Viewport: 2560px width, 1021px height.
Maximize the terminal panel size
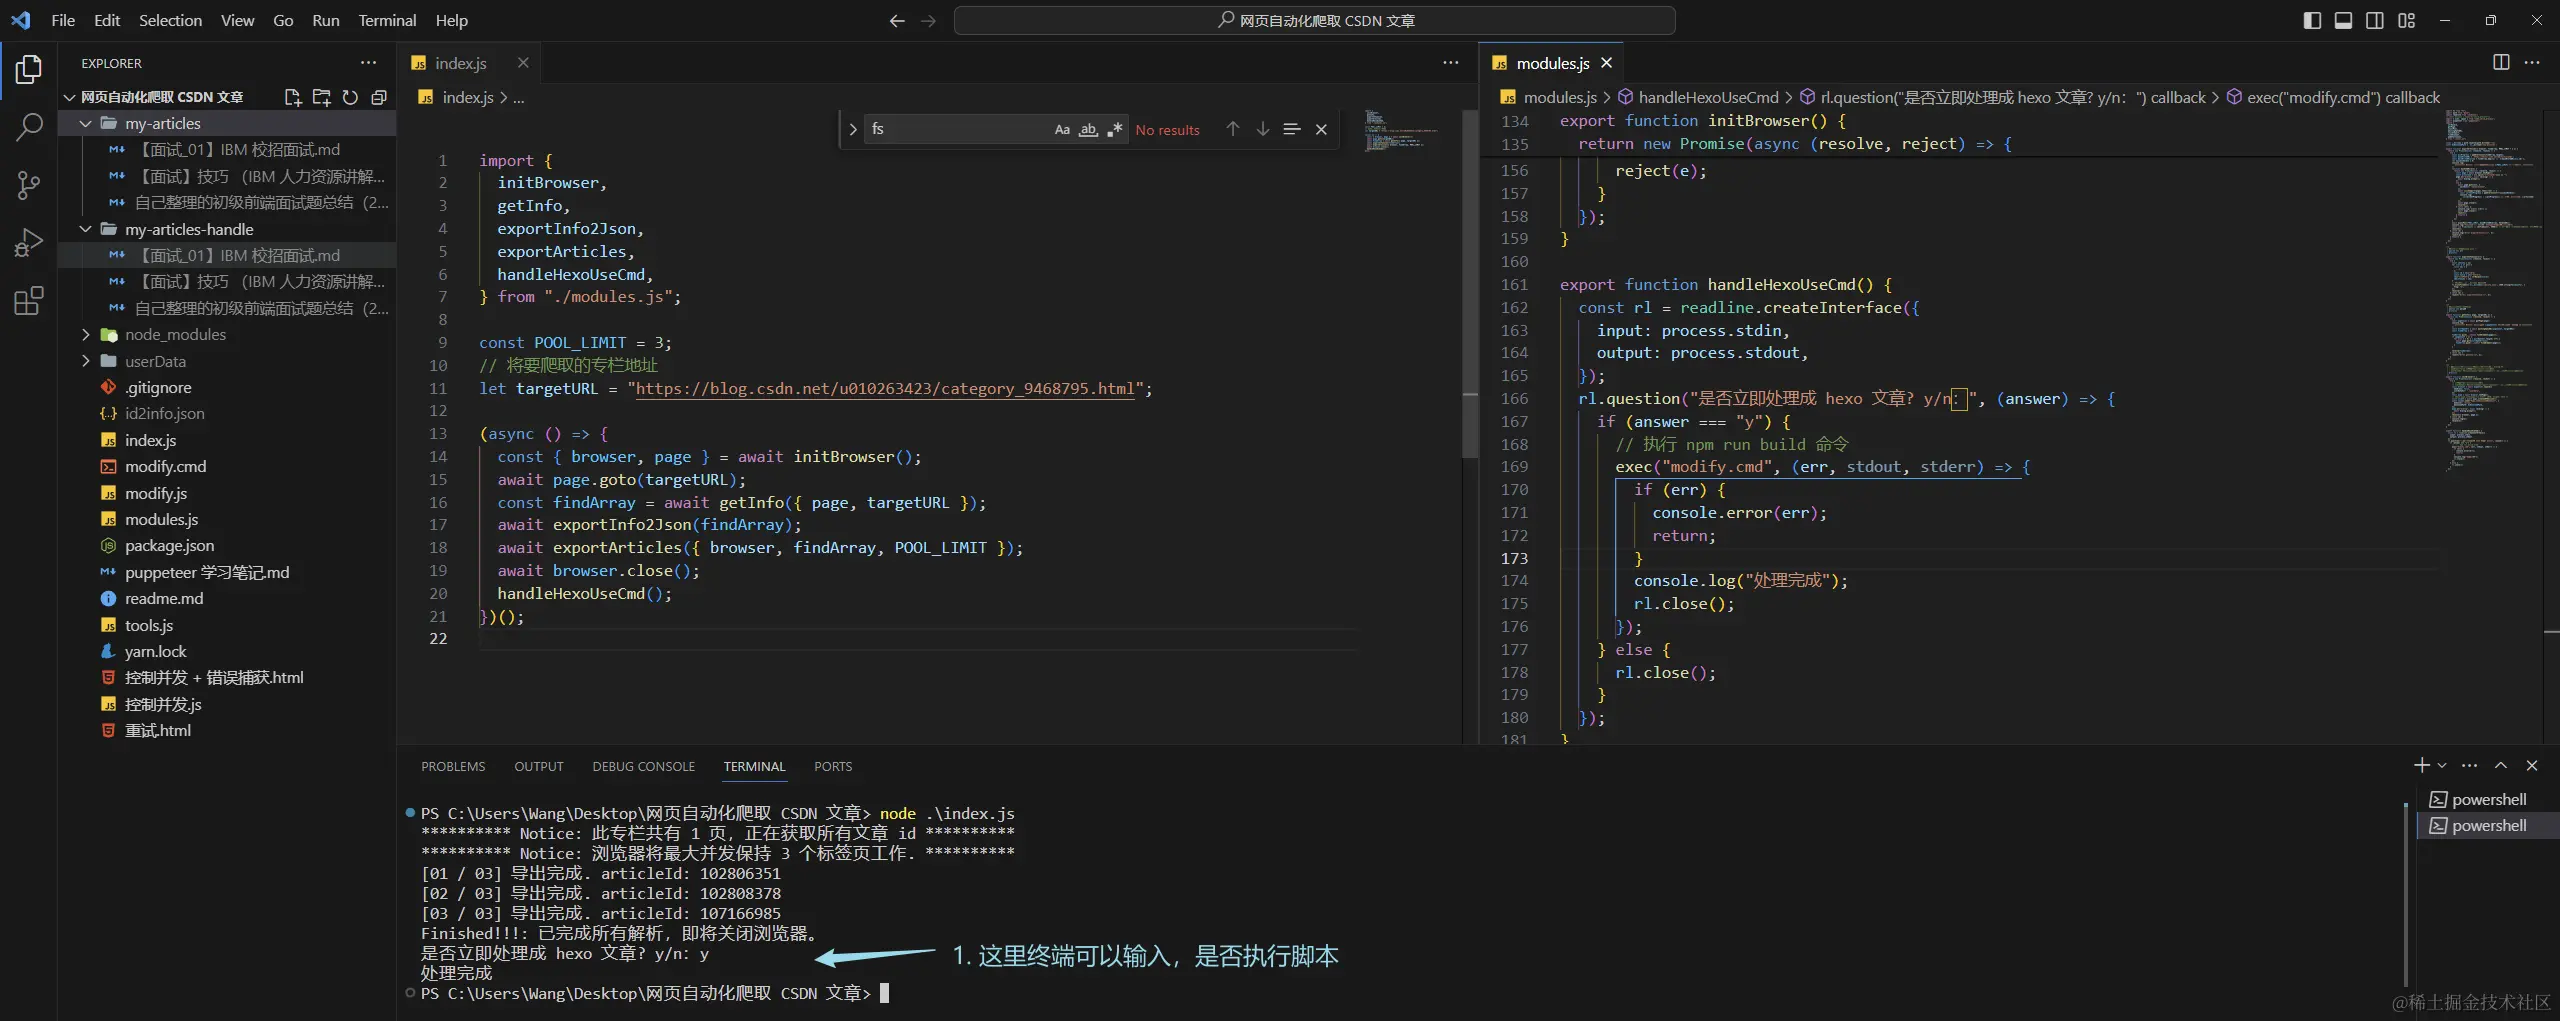click(x=2501, y=765)
